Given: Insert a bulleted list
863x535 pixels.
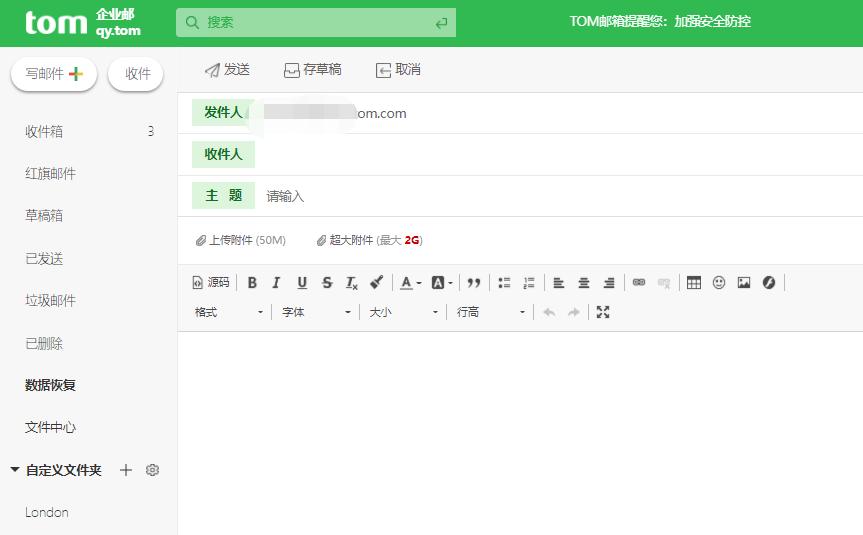Looking at the screenshot, I should point(504,282).
